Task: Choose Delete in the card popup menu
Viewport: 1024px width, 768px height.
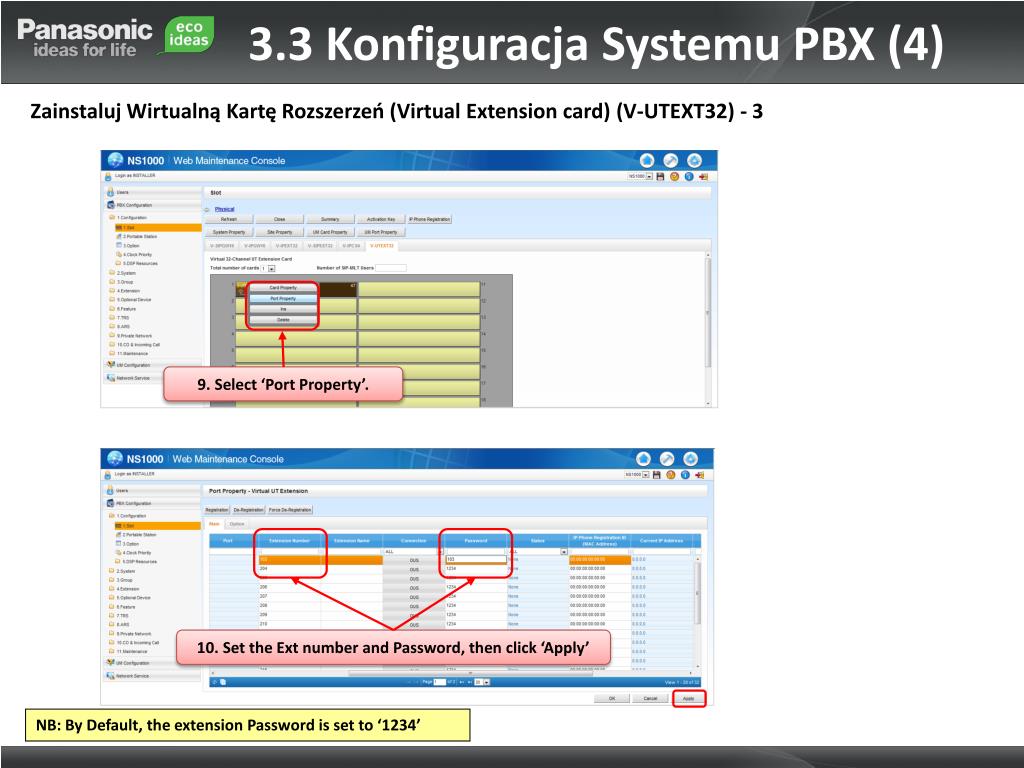Action: click(x=283, y=320)
